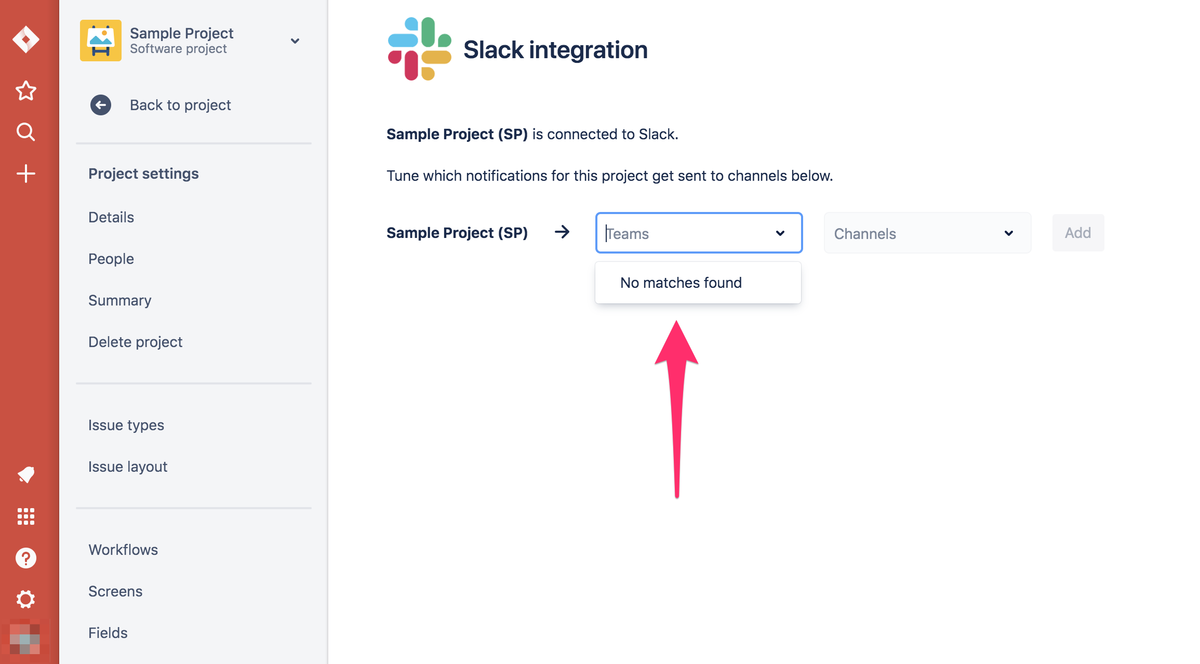Open the Help question mark icon
The height and width of the screenshot is (664, 1200).
tap(26, 558)
